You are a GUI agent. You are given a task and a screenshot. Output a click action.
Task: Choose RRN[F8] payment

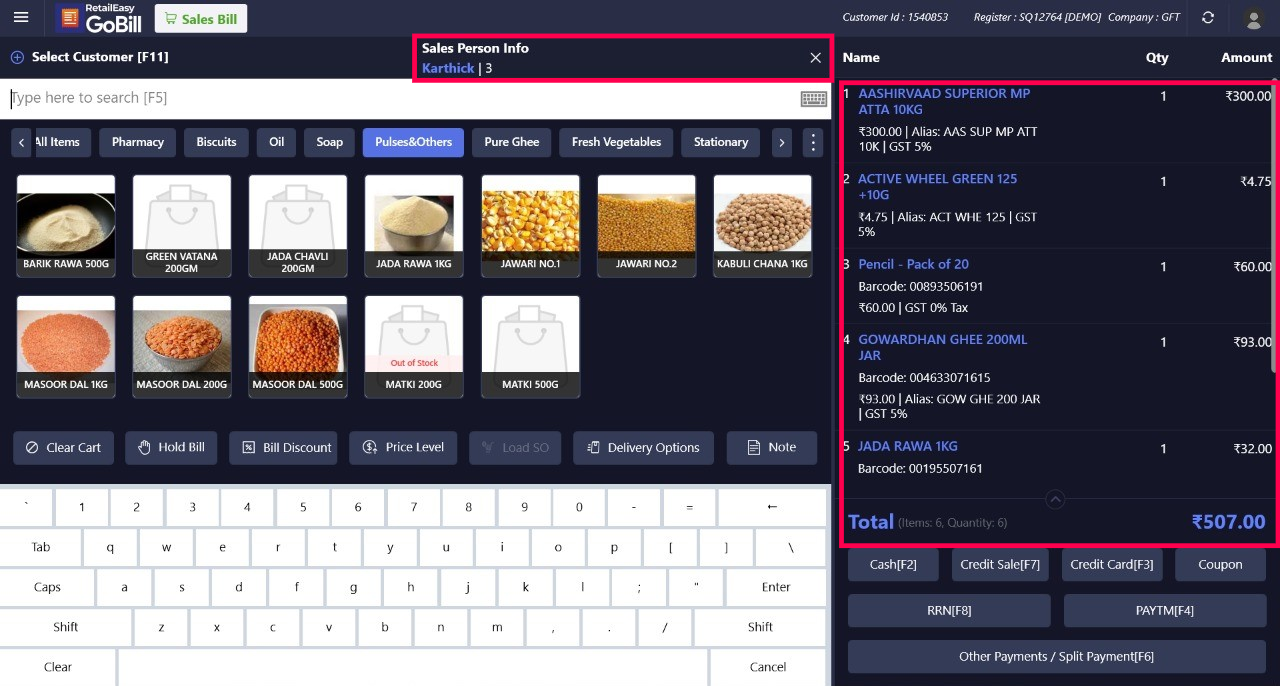coord(949,611)
